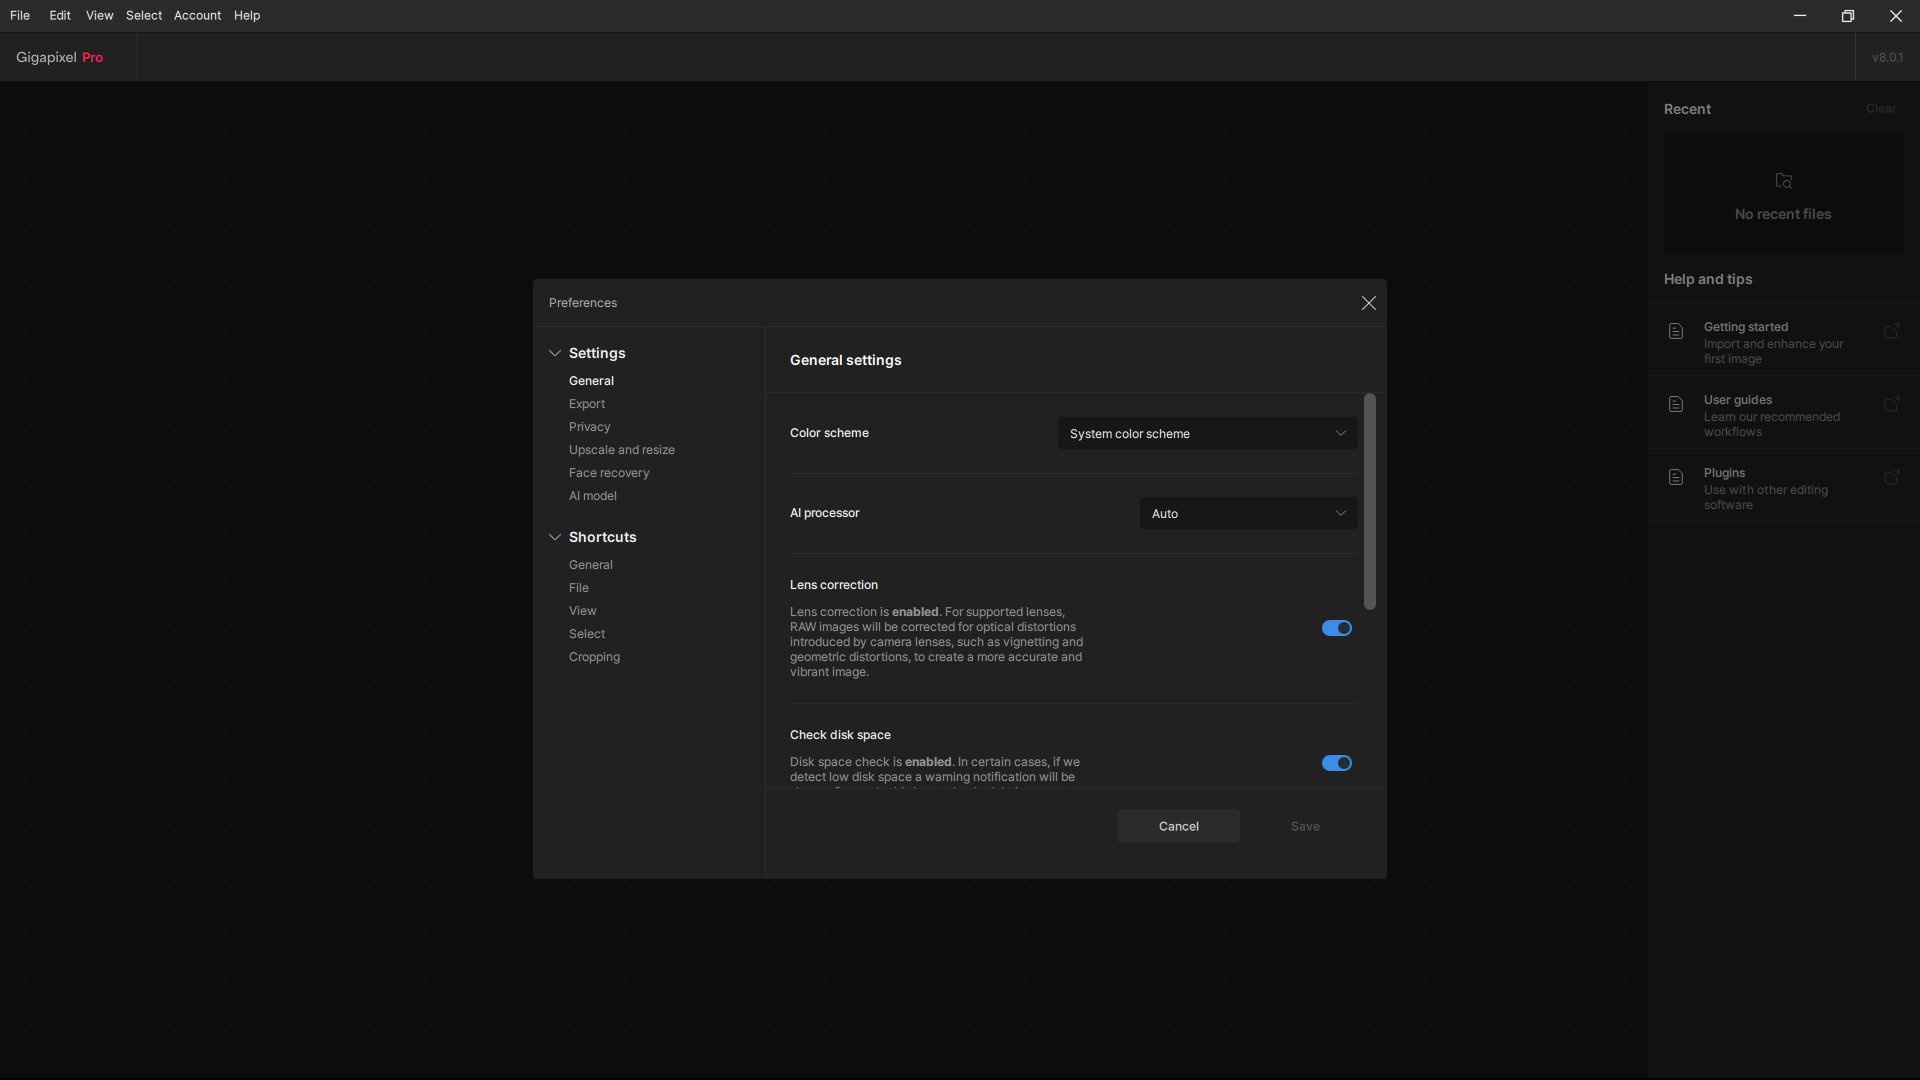Disable the Lens correction toggle
1920x1080 pixels.
pos(1336,628)
